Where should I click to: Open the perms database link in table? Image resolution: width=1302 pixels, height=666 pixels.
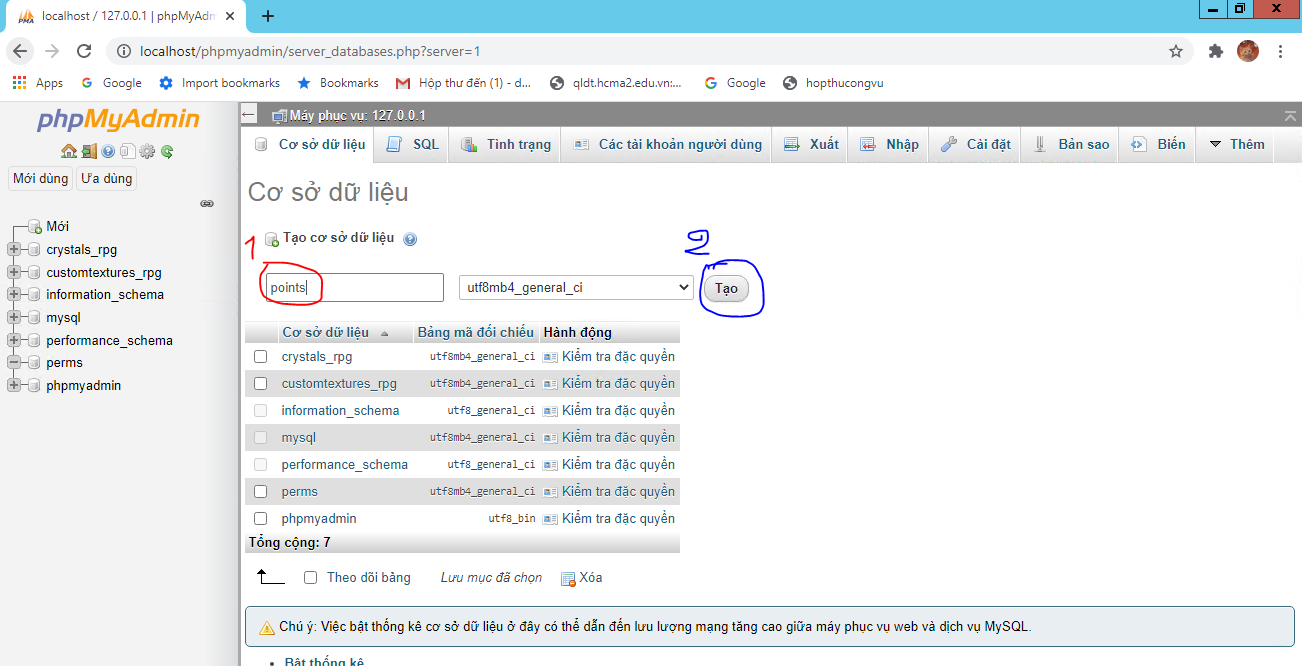click(300, 492)
